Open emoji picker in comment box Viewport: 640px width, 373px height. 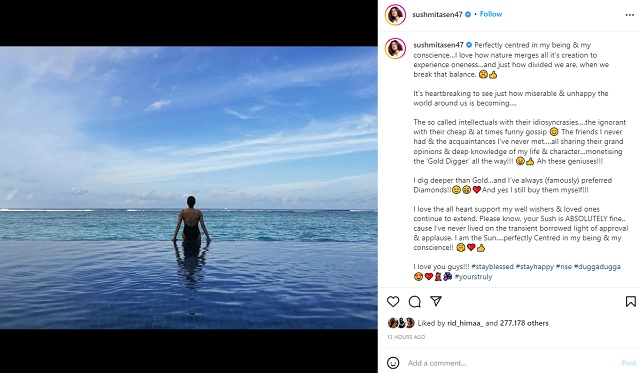click(x=393, y=363)
